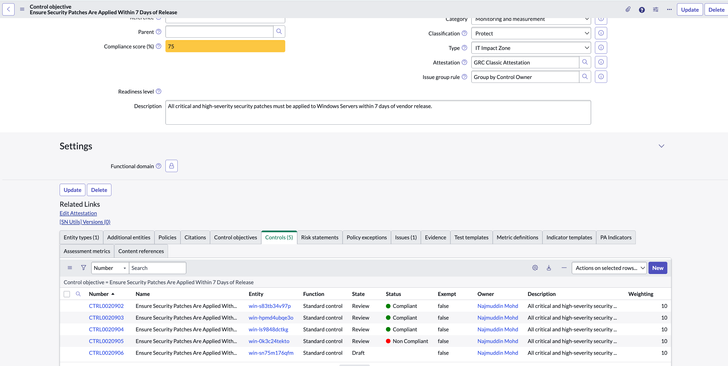This screenshot has width=728, height=366.
Task: Collapse the Settings section chevron
Action: (662, 146)
